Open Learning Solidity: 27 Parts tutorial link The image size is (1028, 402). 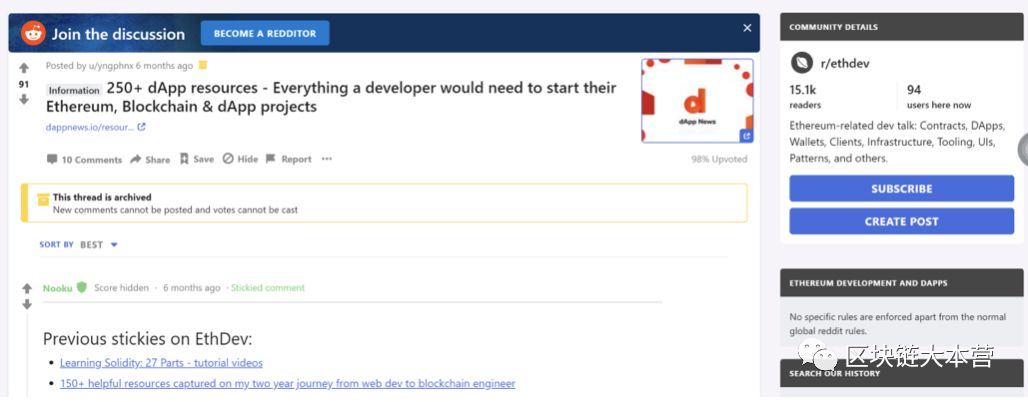point(161,363)
